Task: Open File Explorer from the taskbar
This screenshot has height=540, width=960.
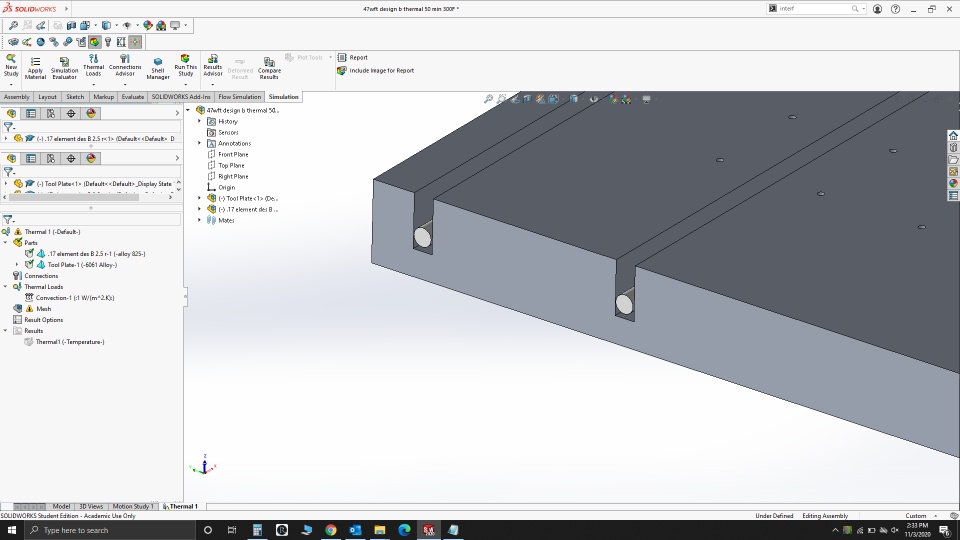Action: [380, 530]
